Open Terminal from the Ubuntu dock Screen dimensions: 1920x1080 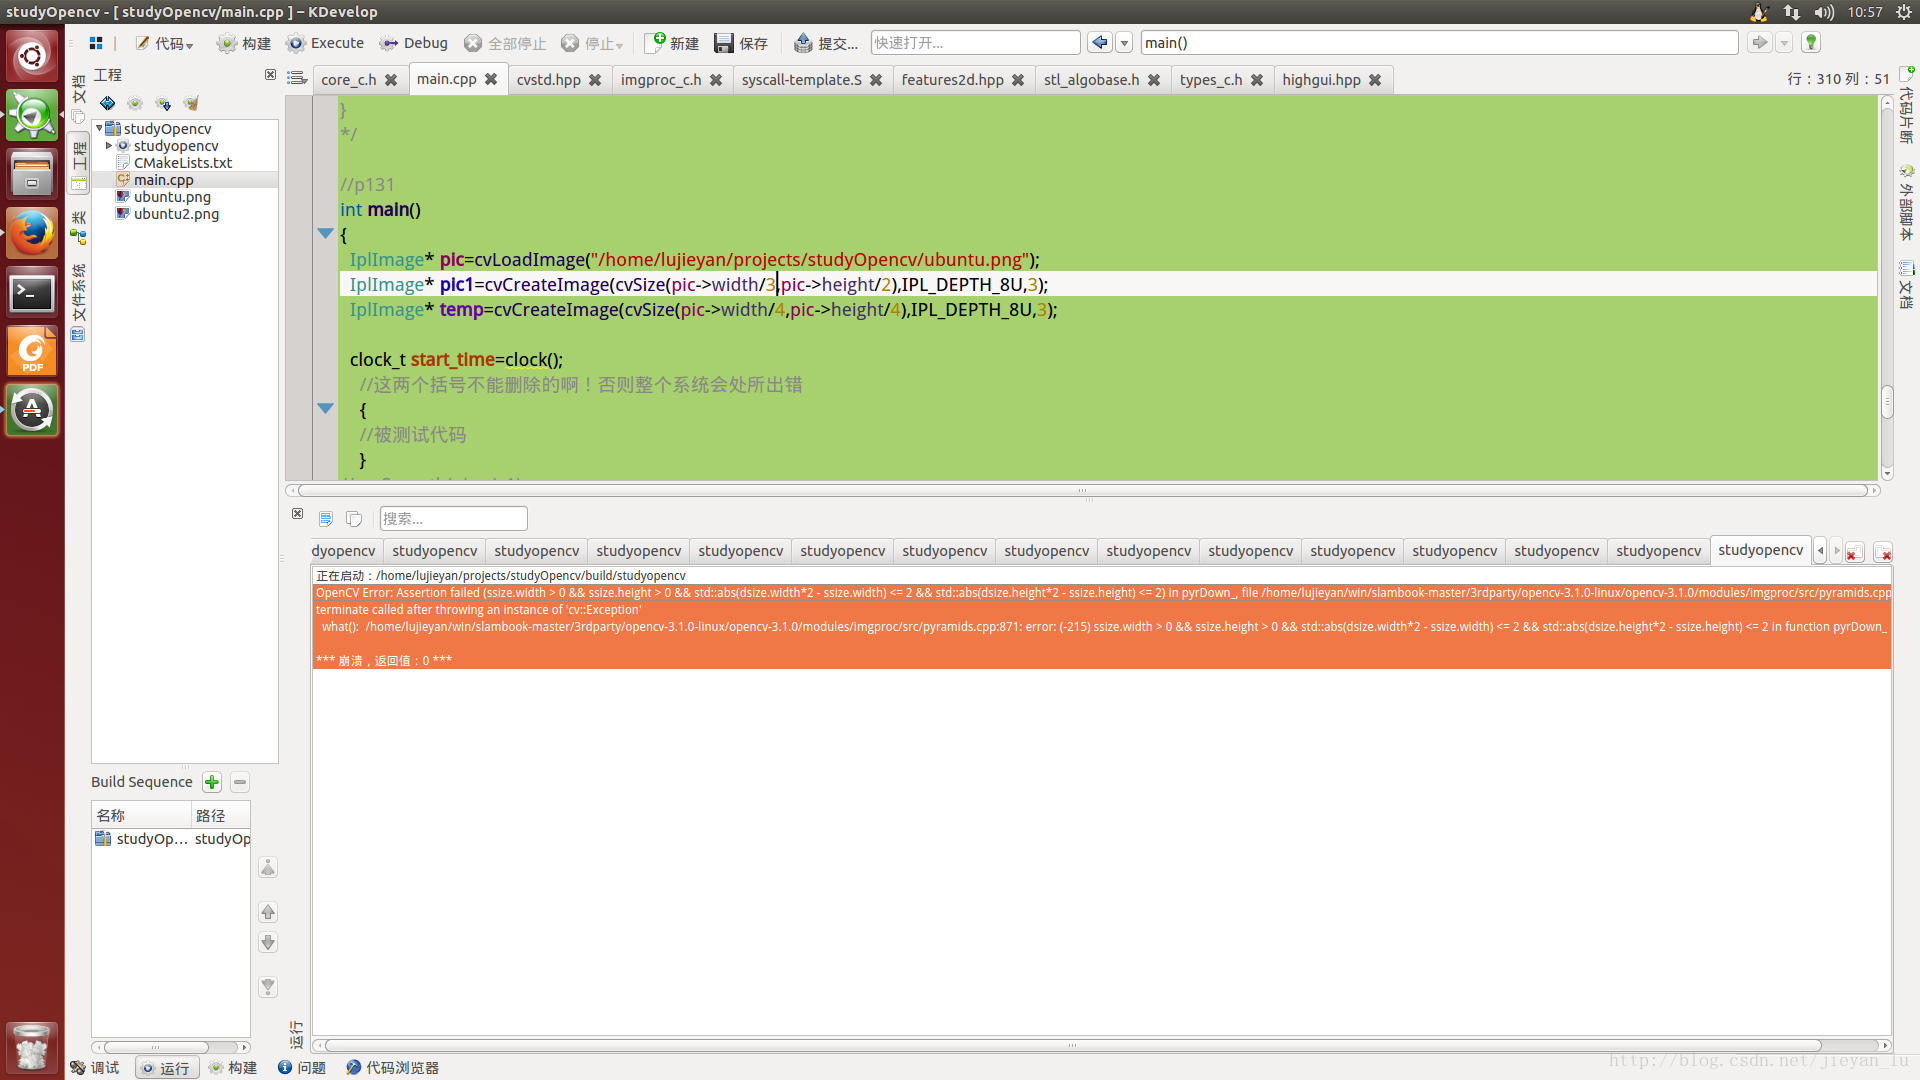(32, 293)
